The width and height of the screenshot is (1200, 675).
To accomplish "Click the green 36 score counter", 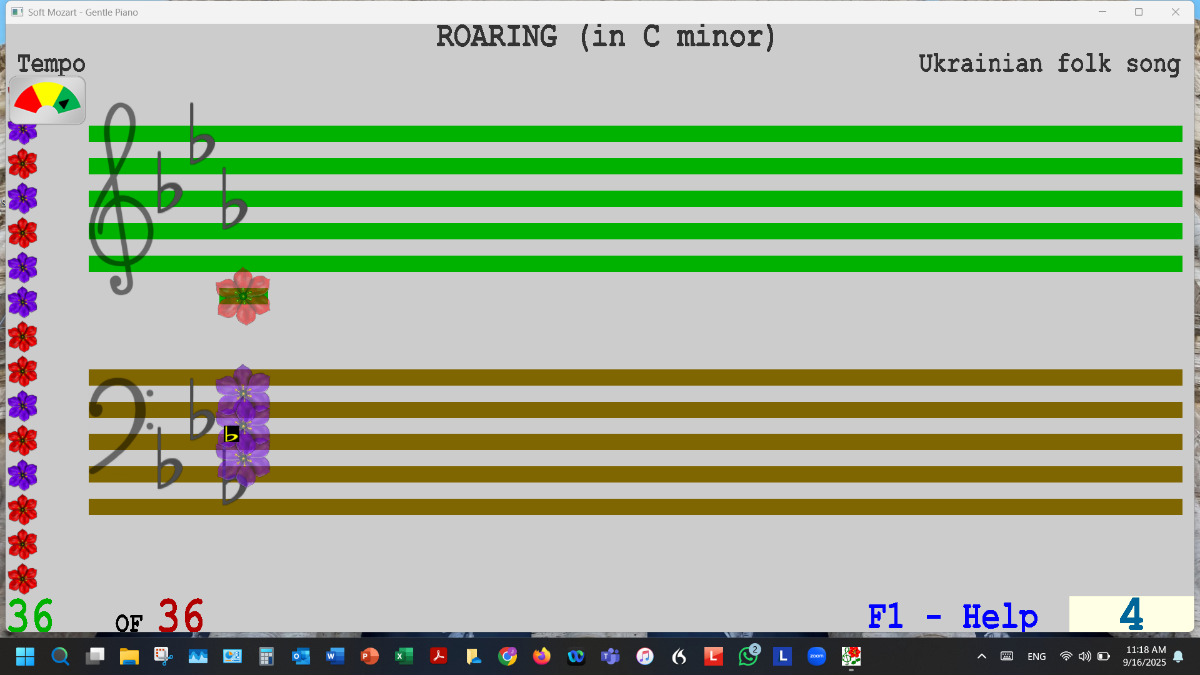I will click(30, 616).
